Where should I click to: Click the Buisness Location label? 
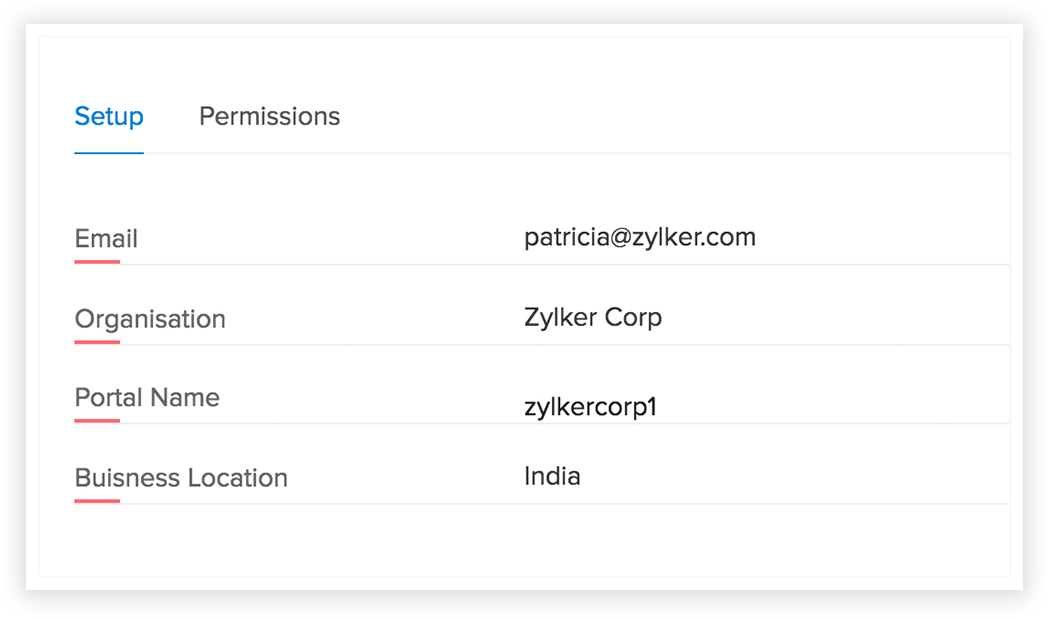coord(181,478)
